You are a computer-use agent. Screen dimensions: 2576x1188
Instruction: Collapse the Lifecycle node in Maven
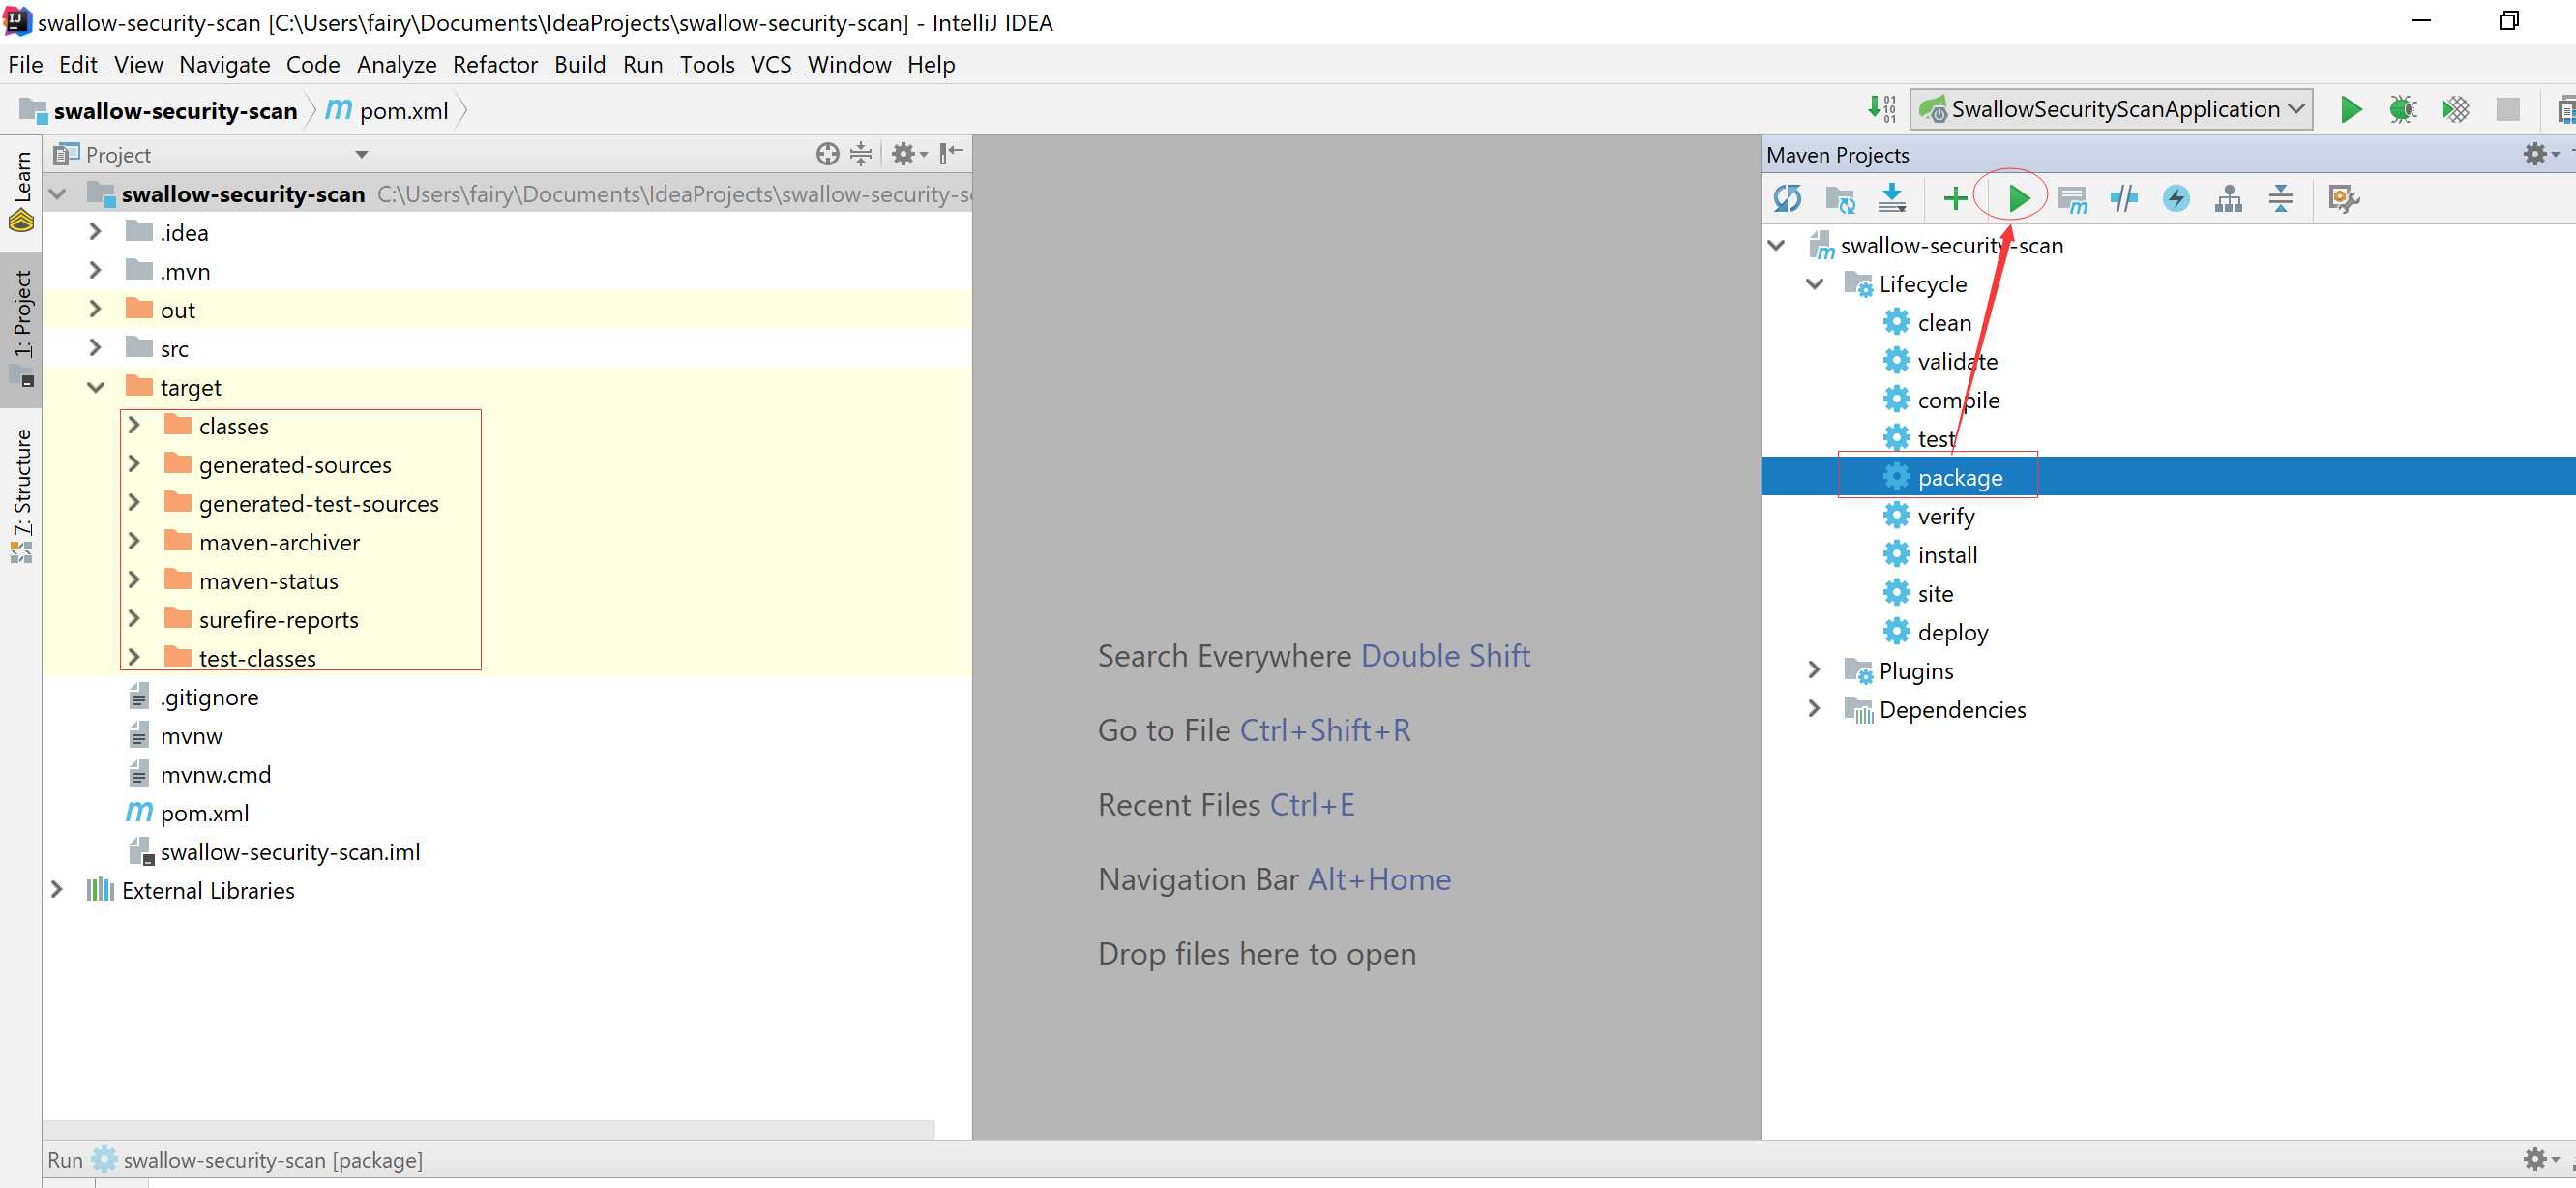[1814, 284]
